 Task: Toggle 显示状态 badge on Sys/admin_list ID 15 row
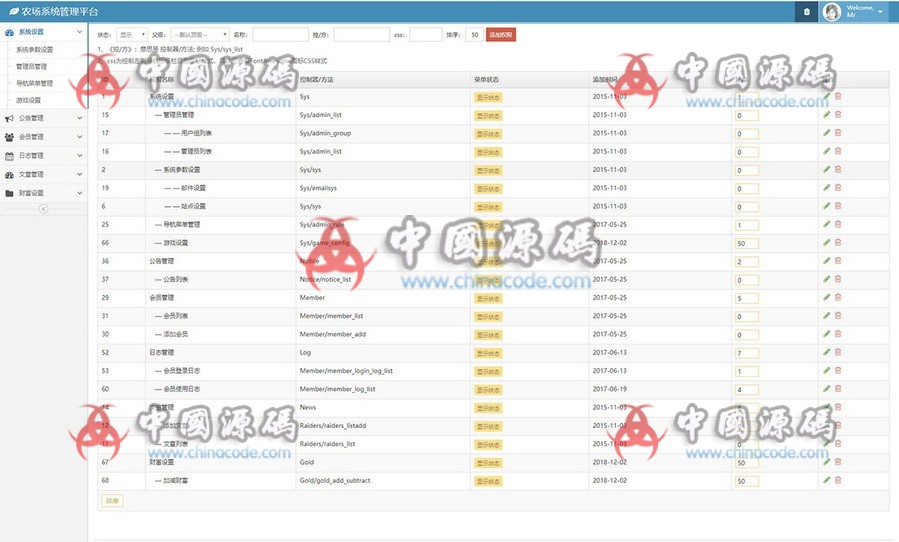pos(487,115)
